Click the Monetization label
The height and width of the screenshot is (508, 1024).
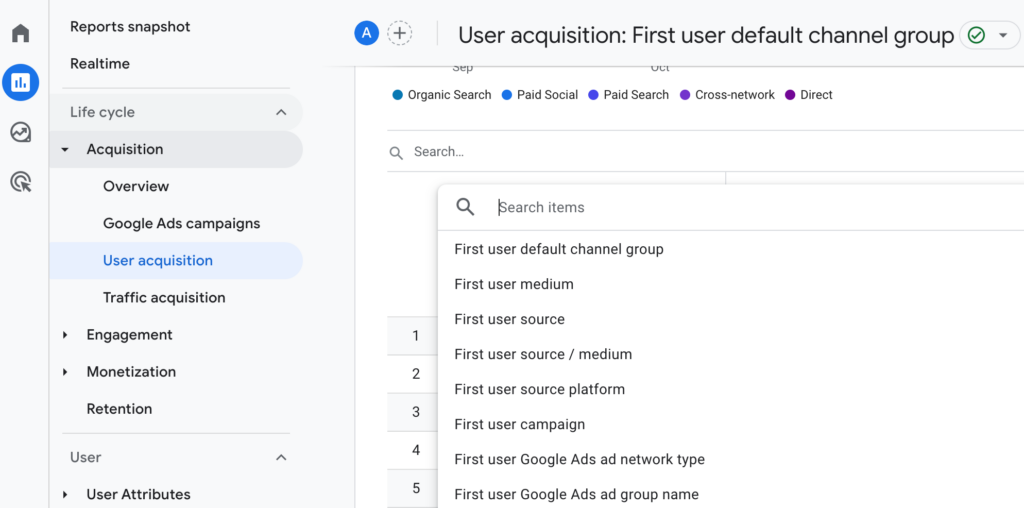(x=131, y=372)
